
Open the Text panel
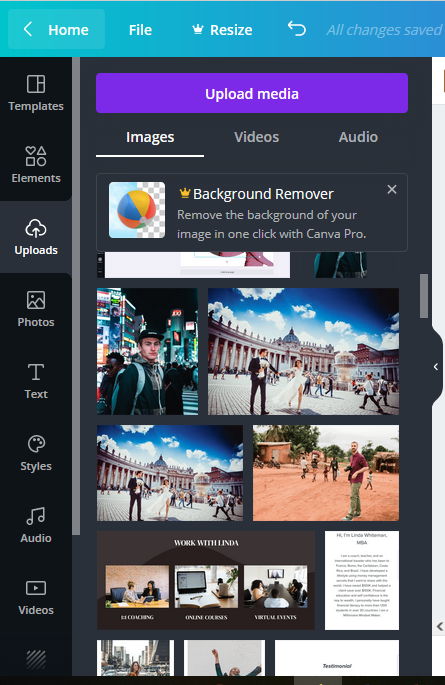click(36, 381)
